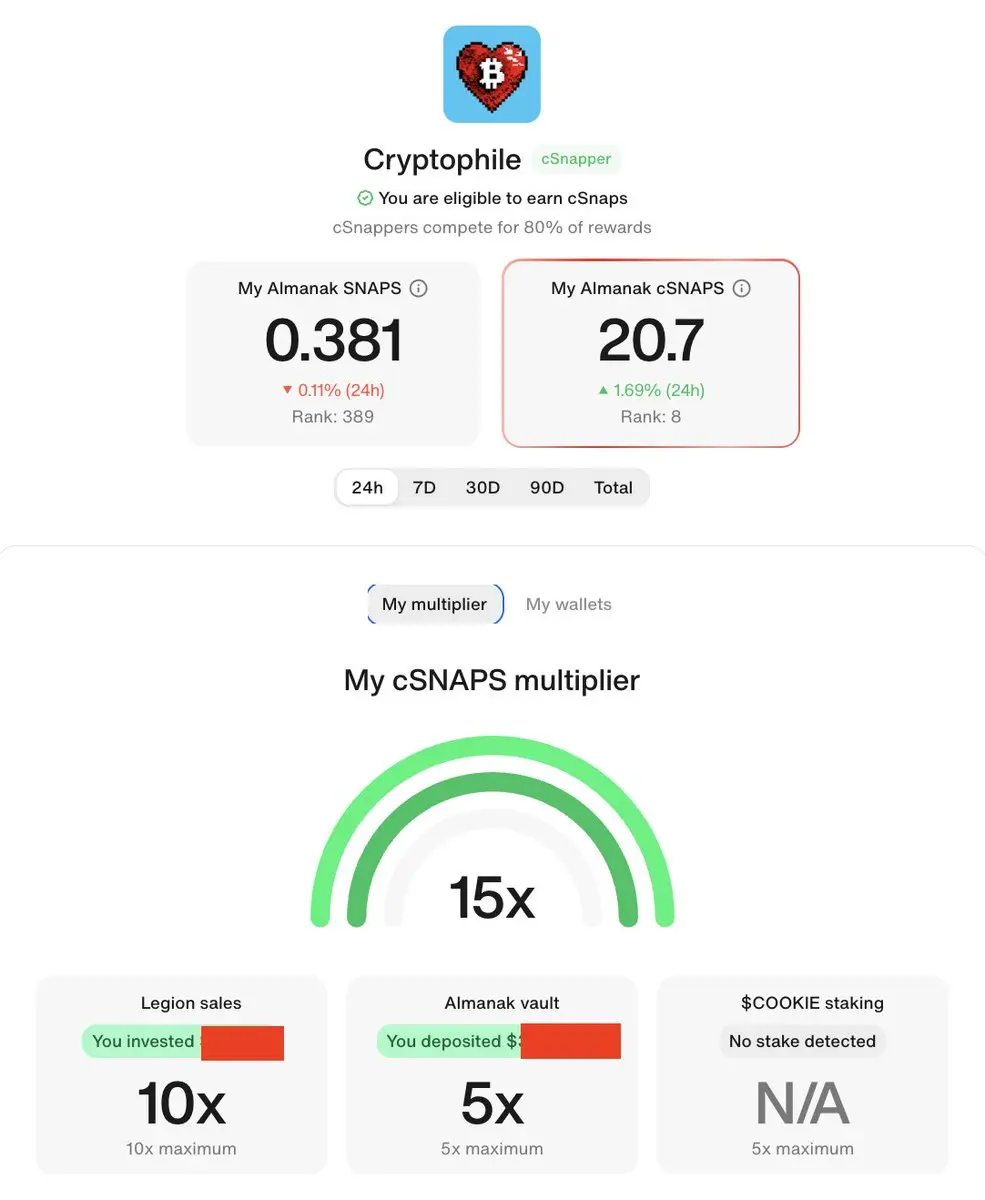Click the green eligibility checkmark icon
985x1200 pixels.
point(365,198)
